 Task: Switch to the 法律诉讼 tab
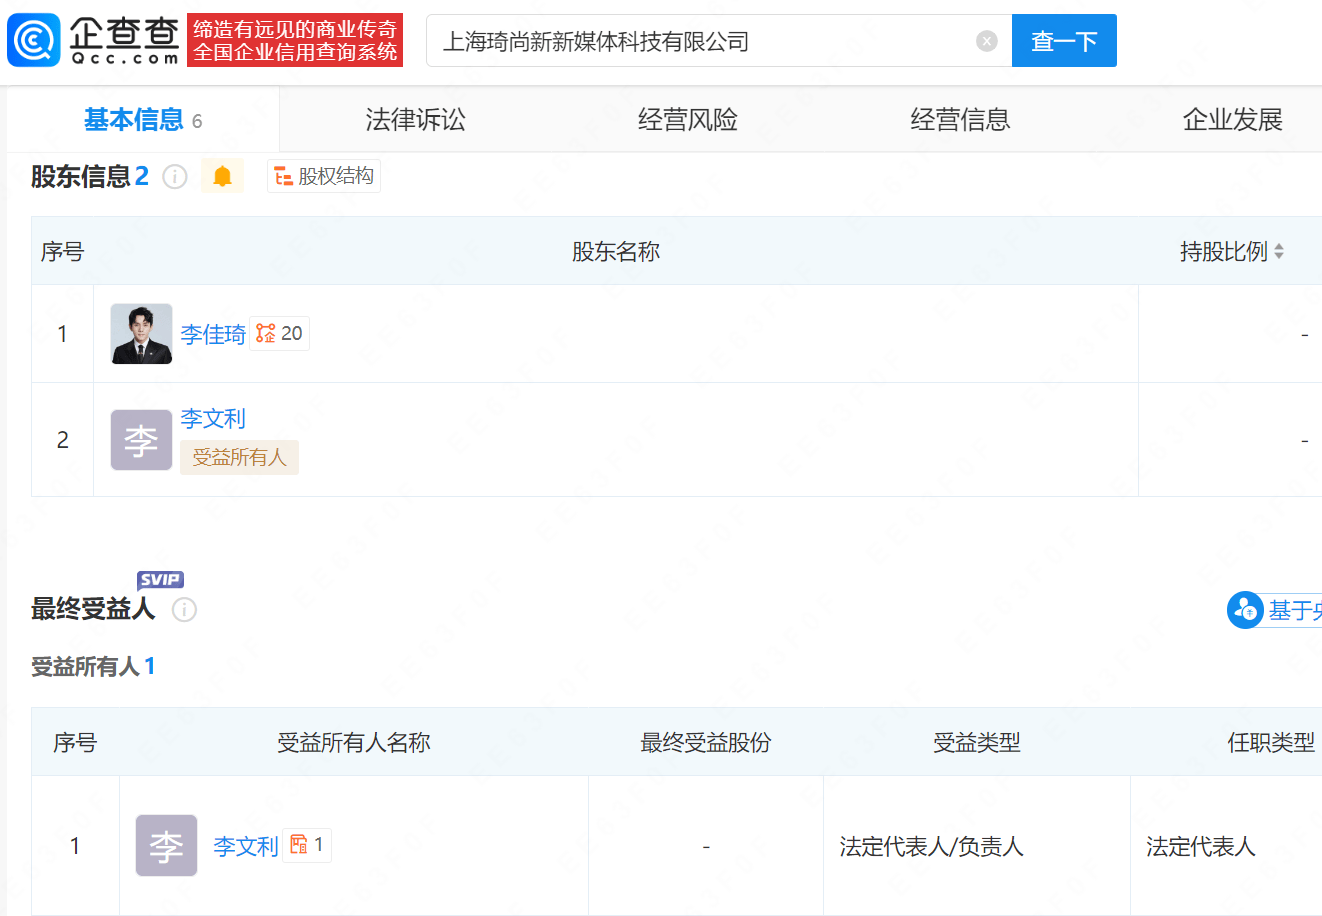pos(415,120)
